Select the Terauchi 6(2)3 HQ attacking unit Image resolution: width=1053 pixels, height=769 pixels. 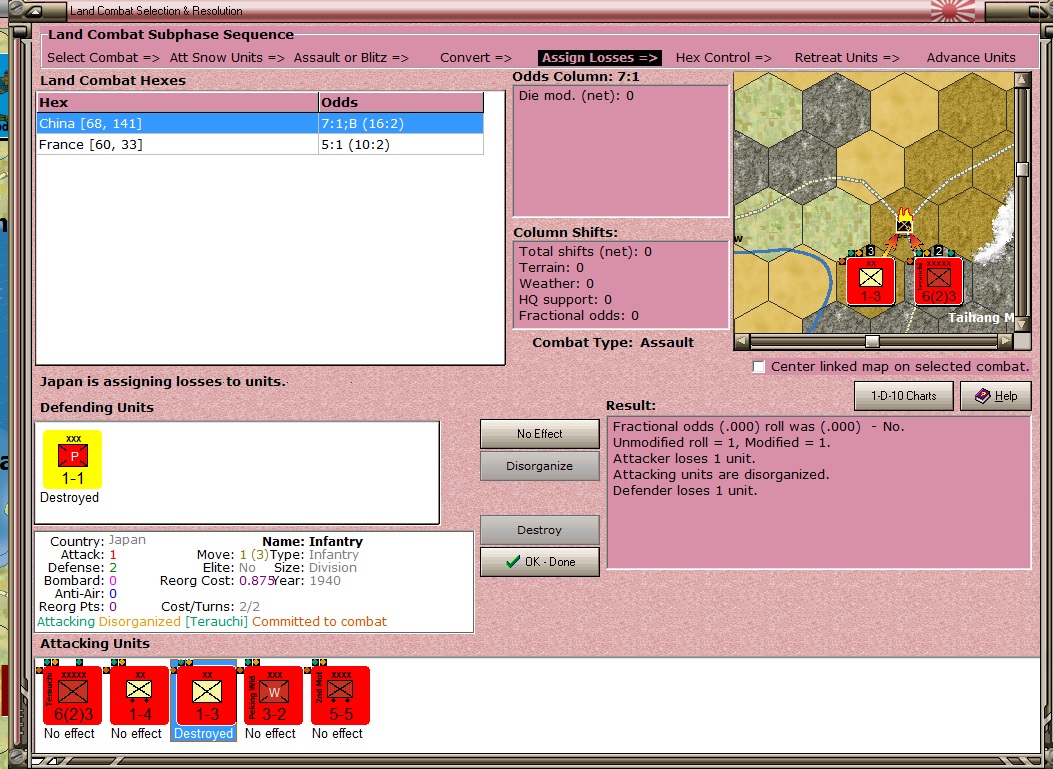(73, 695)
